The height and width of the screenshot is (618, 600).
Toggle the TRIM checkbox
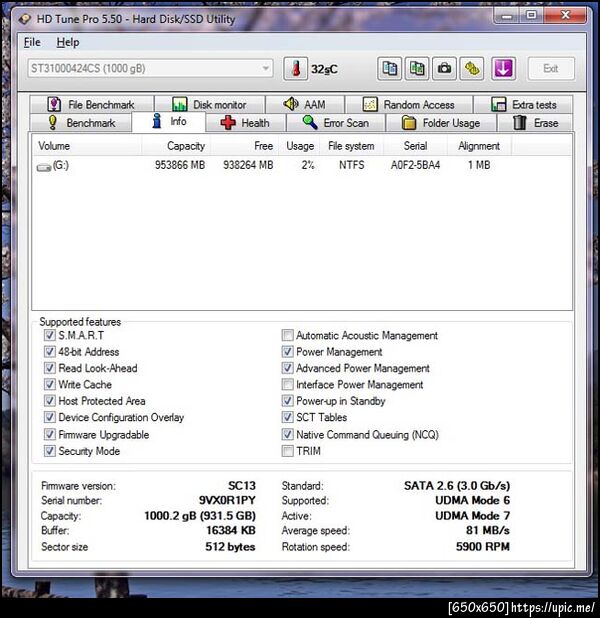tap(287, 451)
